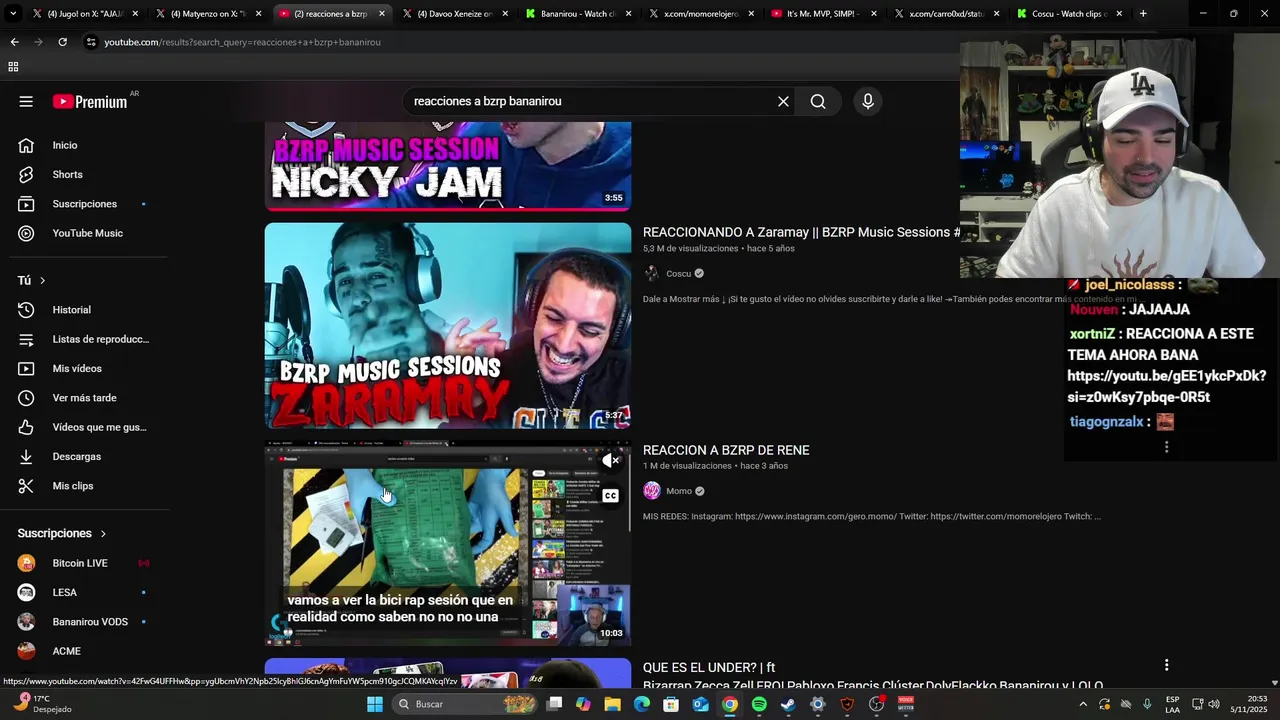
Task: Close the reacciones a bzrp tab
Action: (x=381, y=14)
